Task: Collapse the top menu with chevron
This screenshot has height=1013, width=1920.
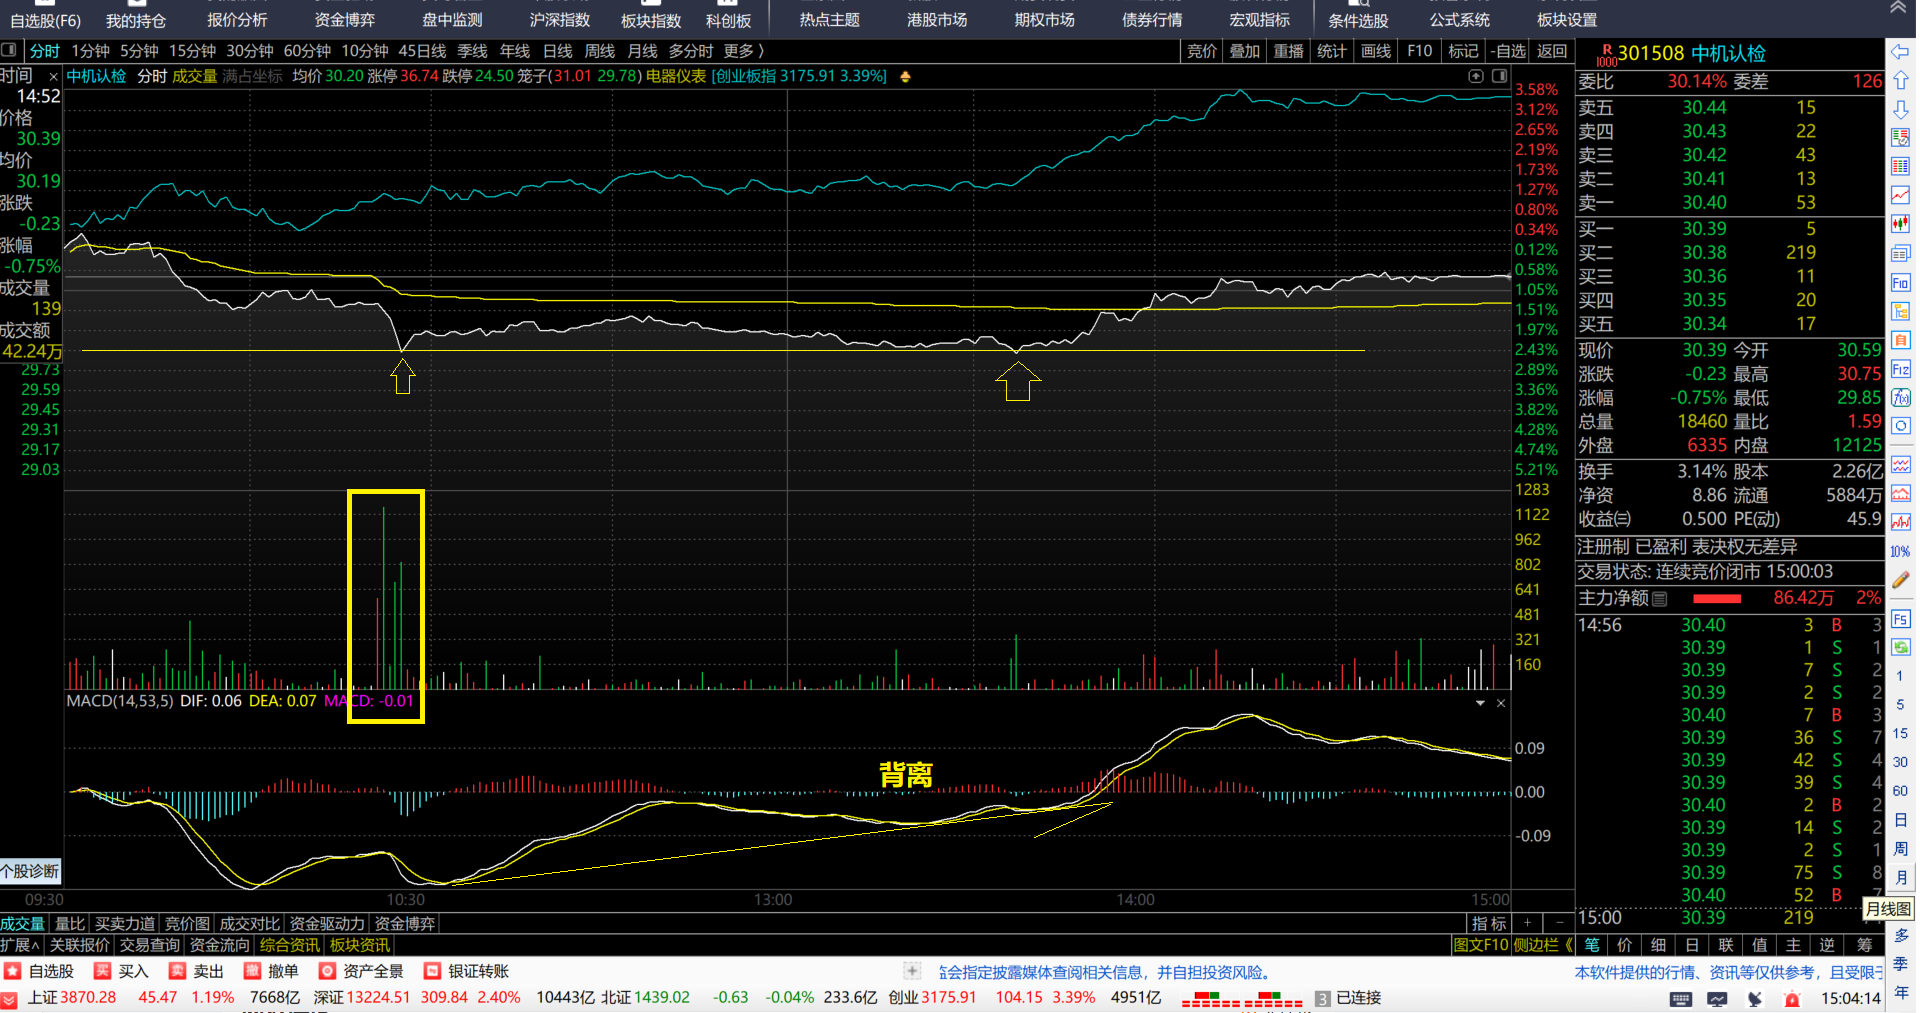Action: 1897,7
